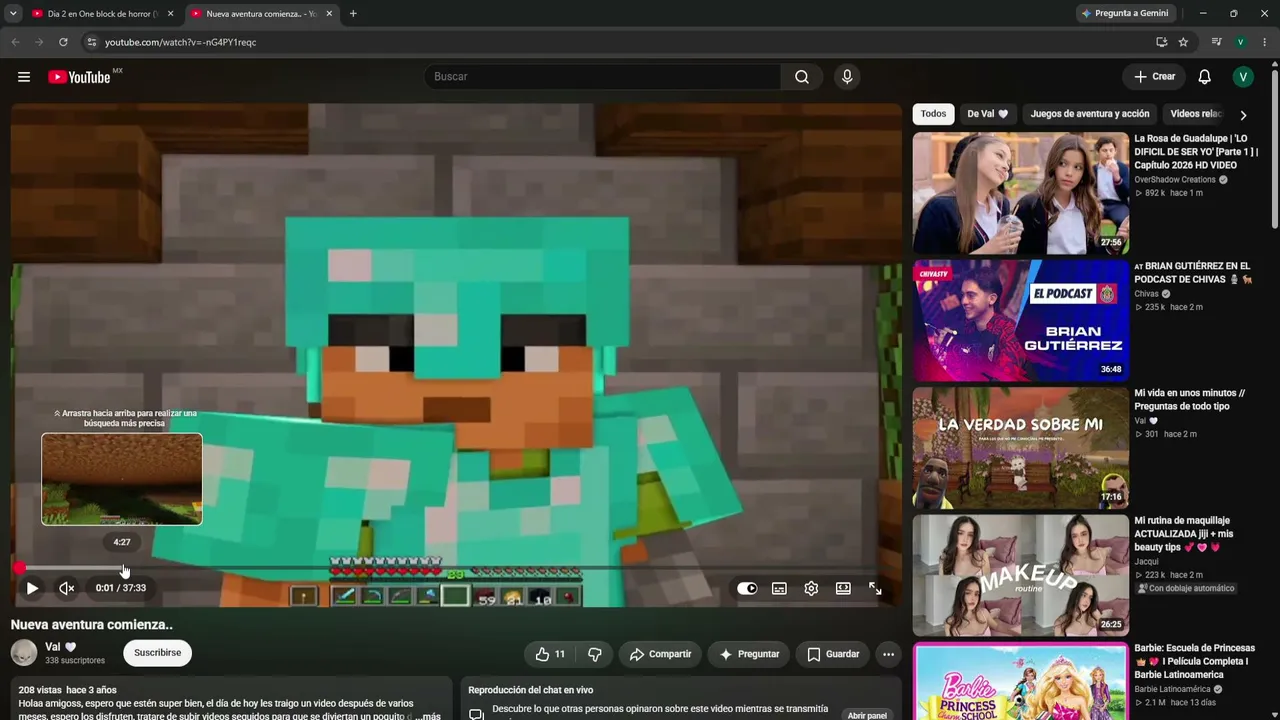This screenshot has width=1280, height=720.
Task: Click the Suscribirse button
Action: pyautogui.click(x=157, y=653)
